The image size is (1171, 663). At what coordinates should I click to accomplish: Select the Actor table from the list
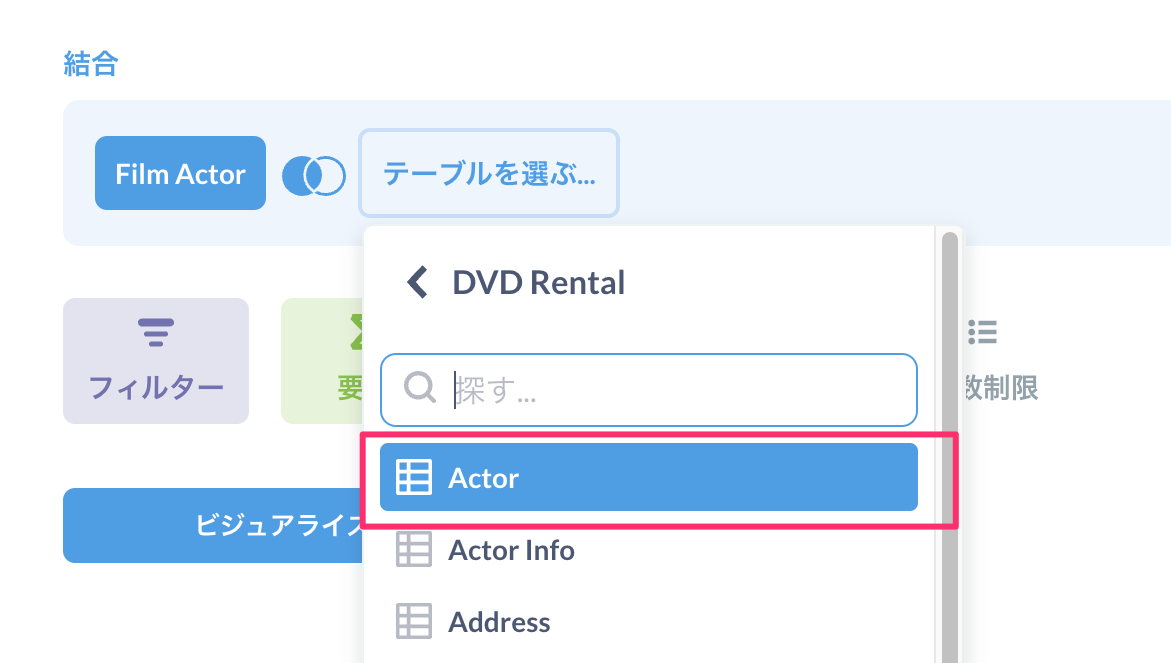point(648,478)
